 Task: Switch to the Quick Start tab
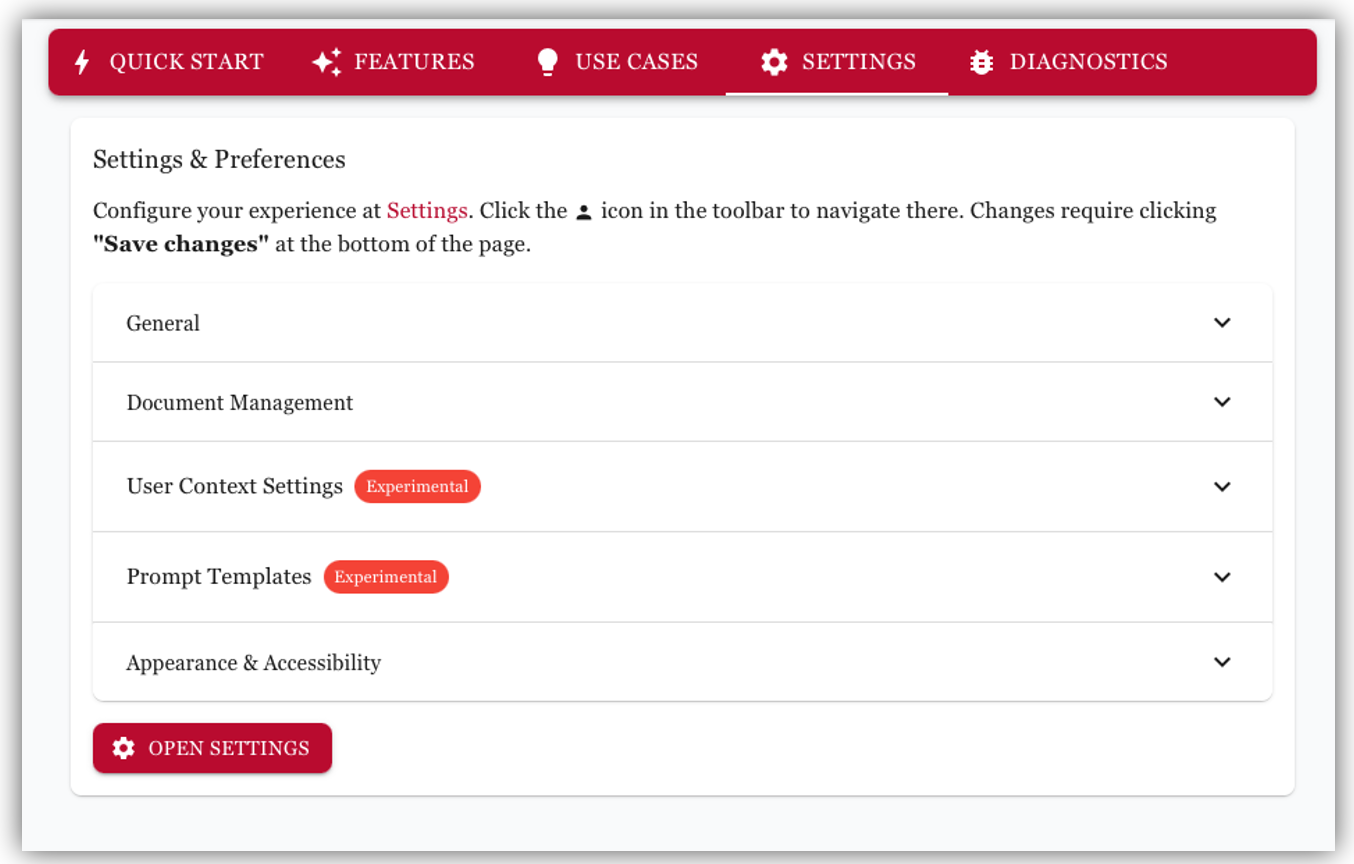(x=186, y=62)
